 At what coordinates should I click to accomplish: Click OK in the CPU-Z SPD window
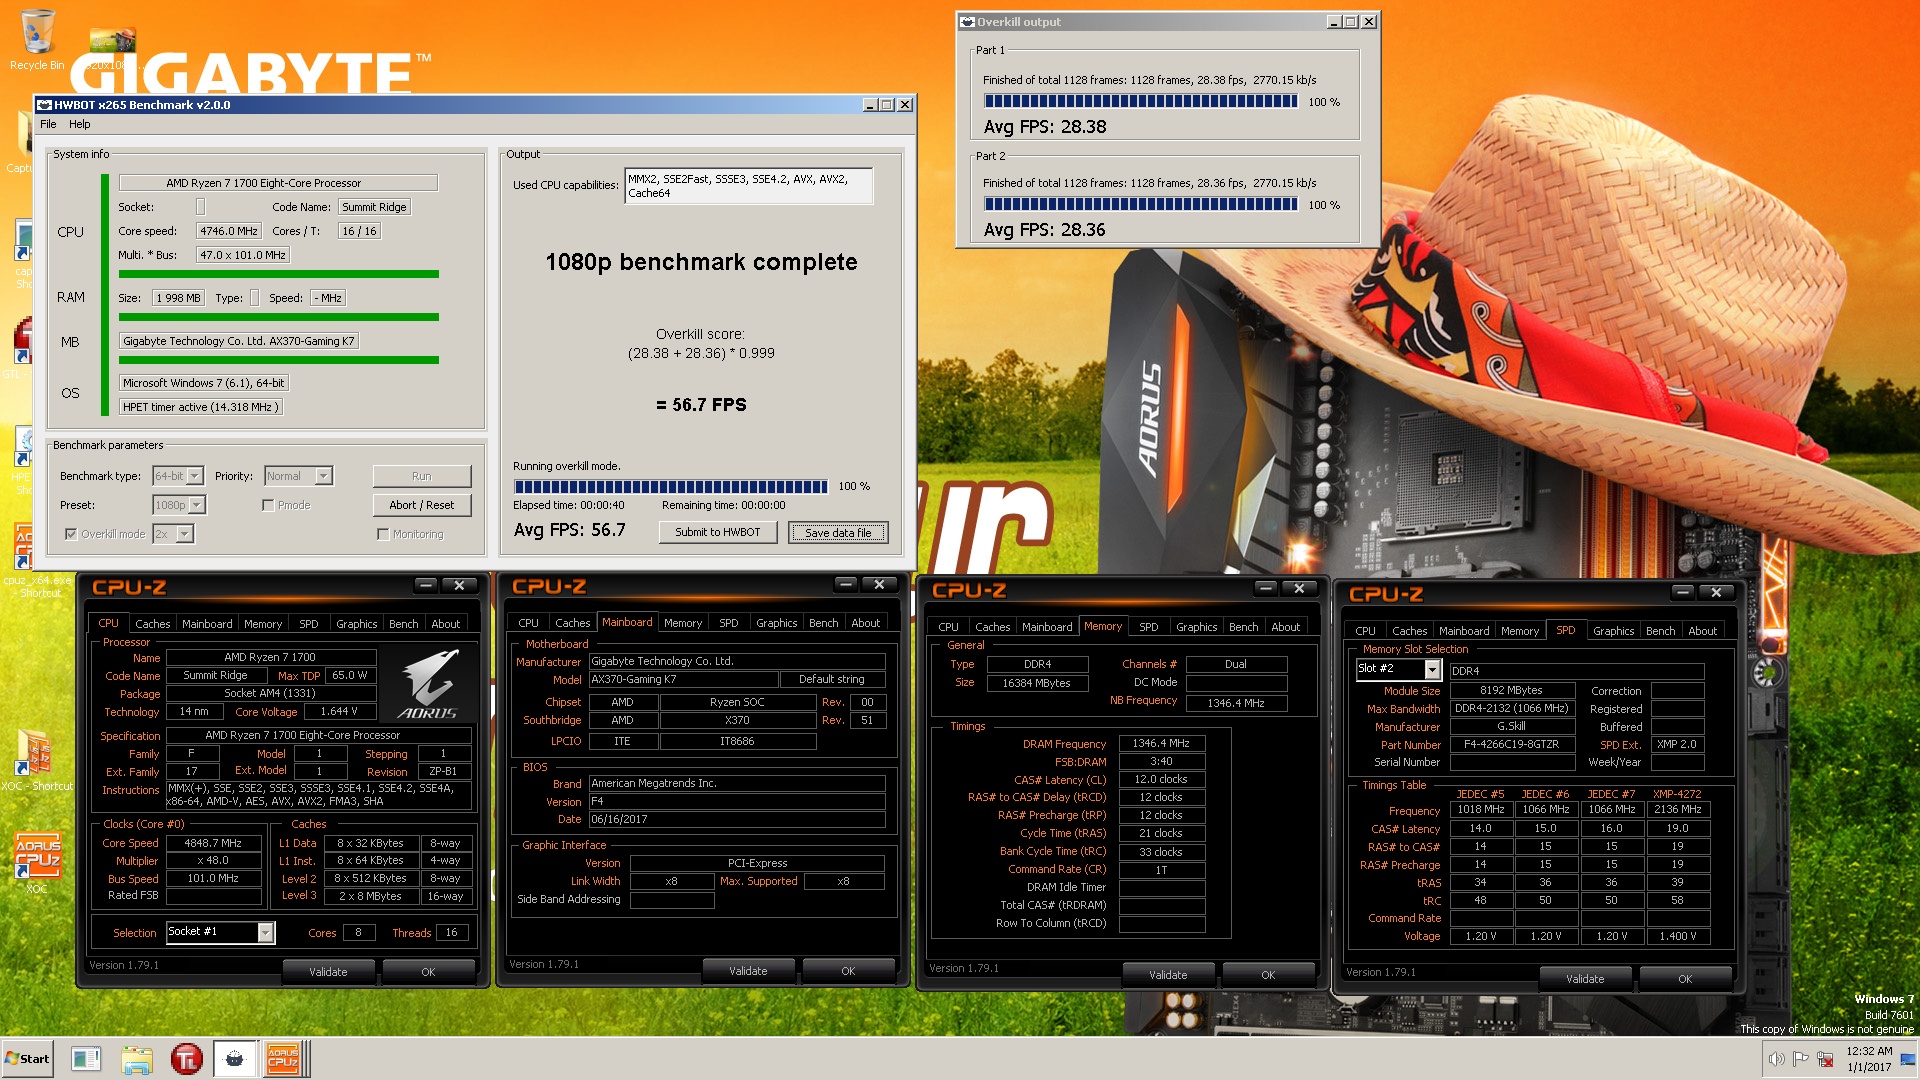pos(1685,979)
